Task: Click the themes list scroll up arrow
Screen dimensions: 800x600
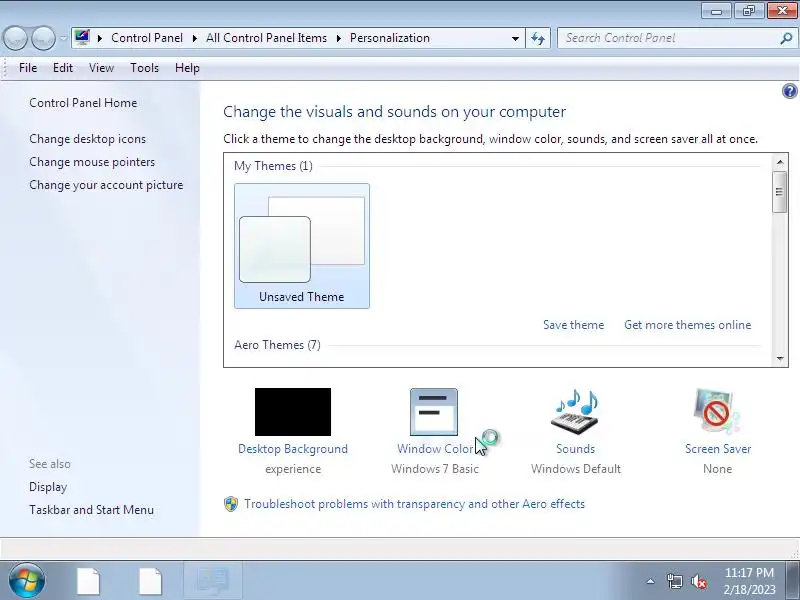Action: coord(780,163)
